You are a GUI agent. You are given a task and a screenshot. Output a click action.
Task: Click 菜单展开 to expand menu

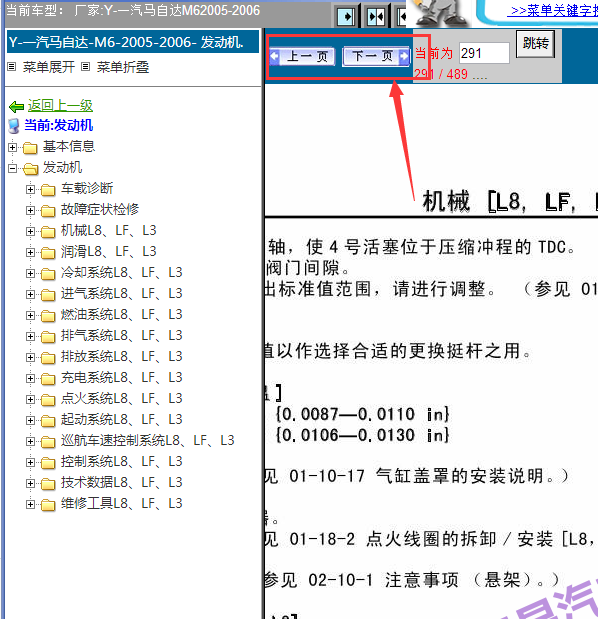49,67
